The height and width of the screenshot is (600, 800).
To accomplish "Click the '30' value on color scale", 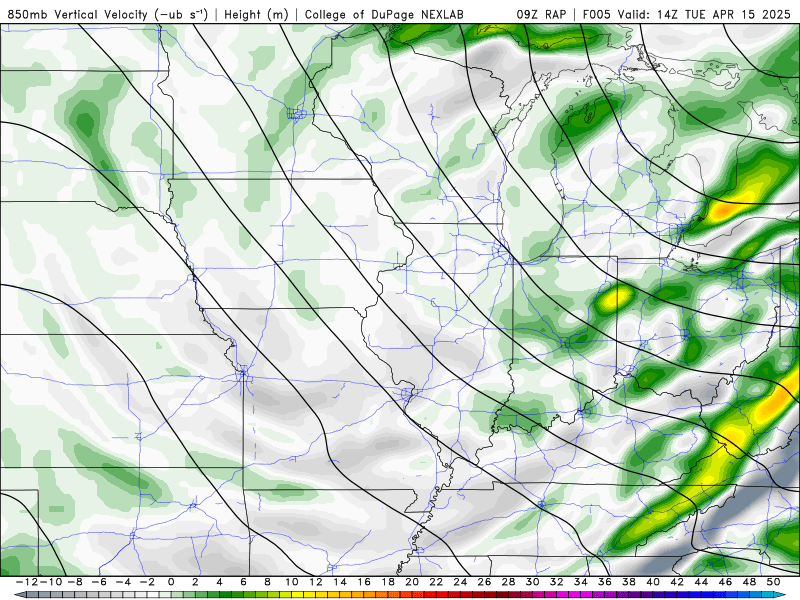I will (x=533, y=582).
